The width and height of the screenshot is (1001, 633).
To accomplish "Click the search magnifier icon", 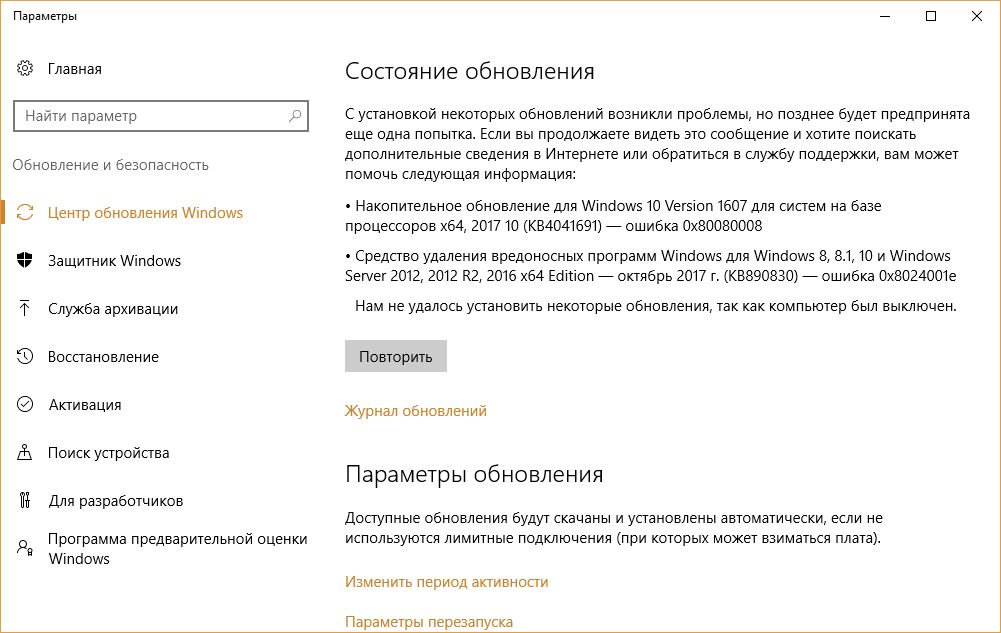I will tap(295, 116).
